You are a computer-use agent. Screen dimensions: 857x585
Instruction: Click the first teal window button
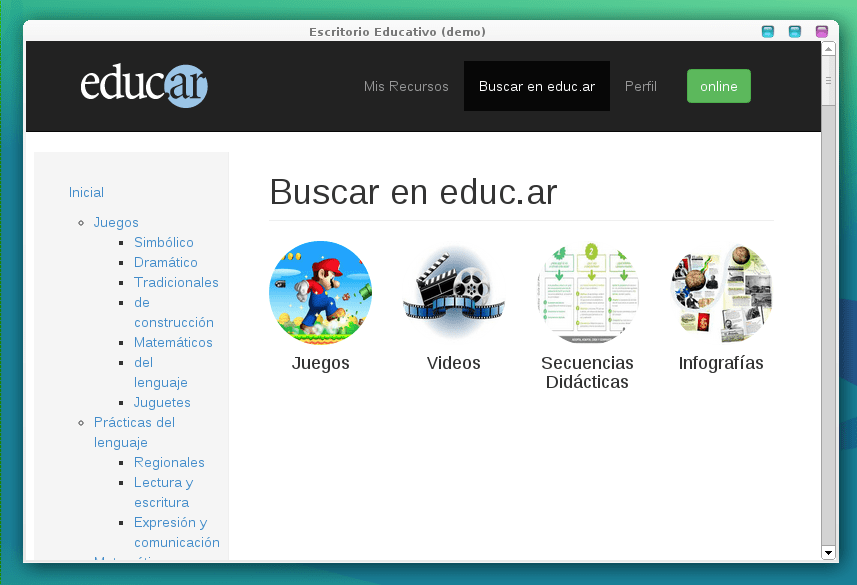coord(768,32)
